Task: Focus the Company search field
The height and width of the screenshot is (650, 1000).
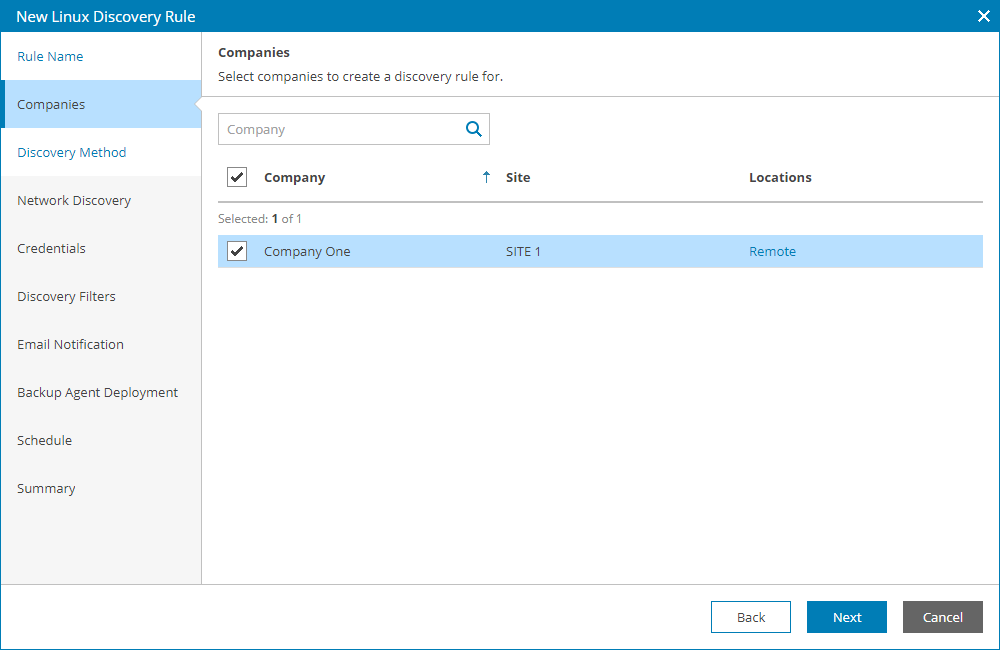Action: [338, 129]
